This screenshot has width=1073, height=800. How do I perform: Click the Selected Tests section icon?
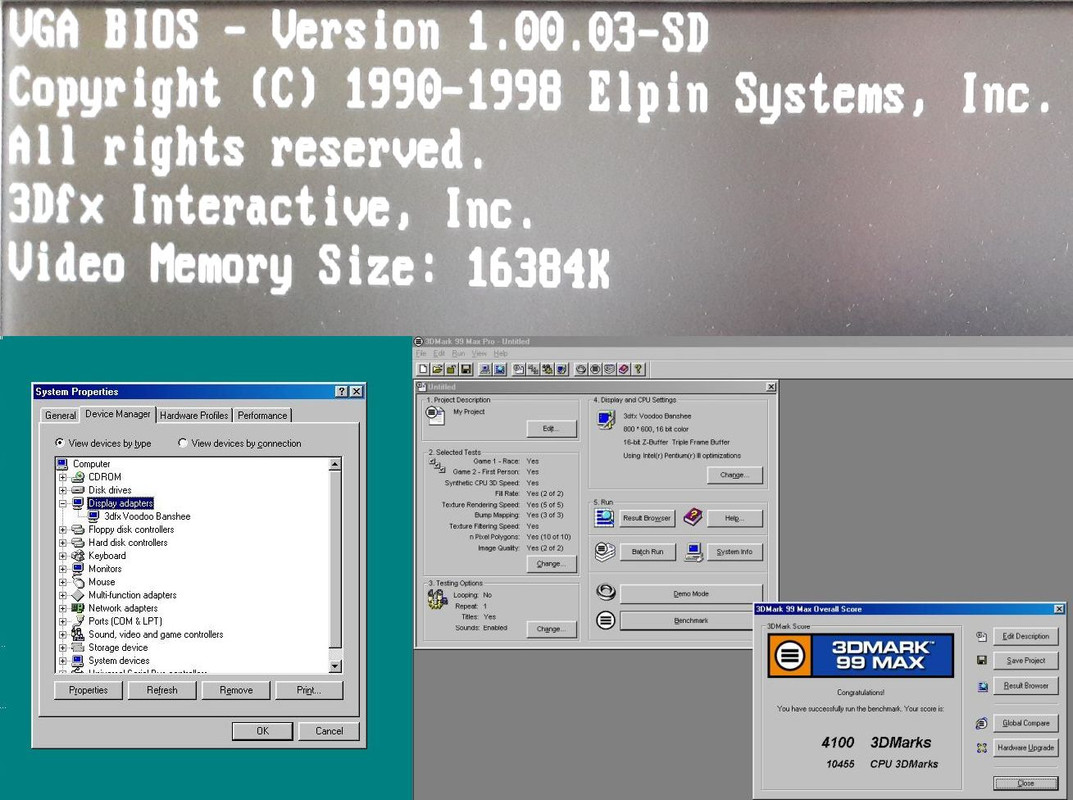coord(437,466)
